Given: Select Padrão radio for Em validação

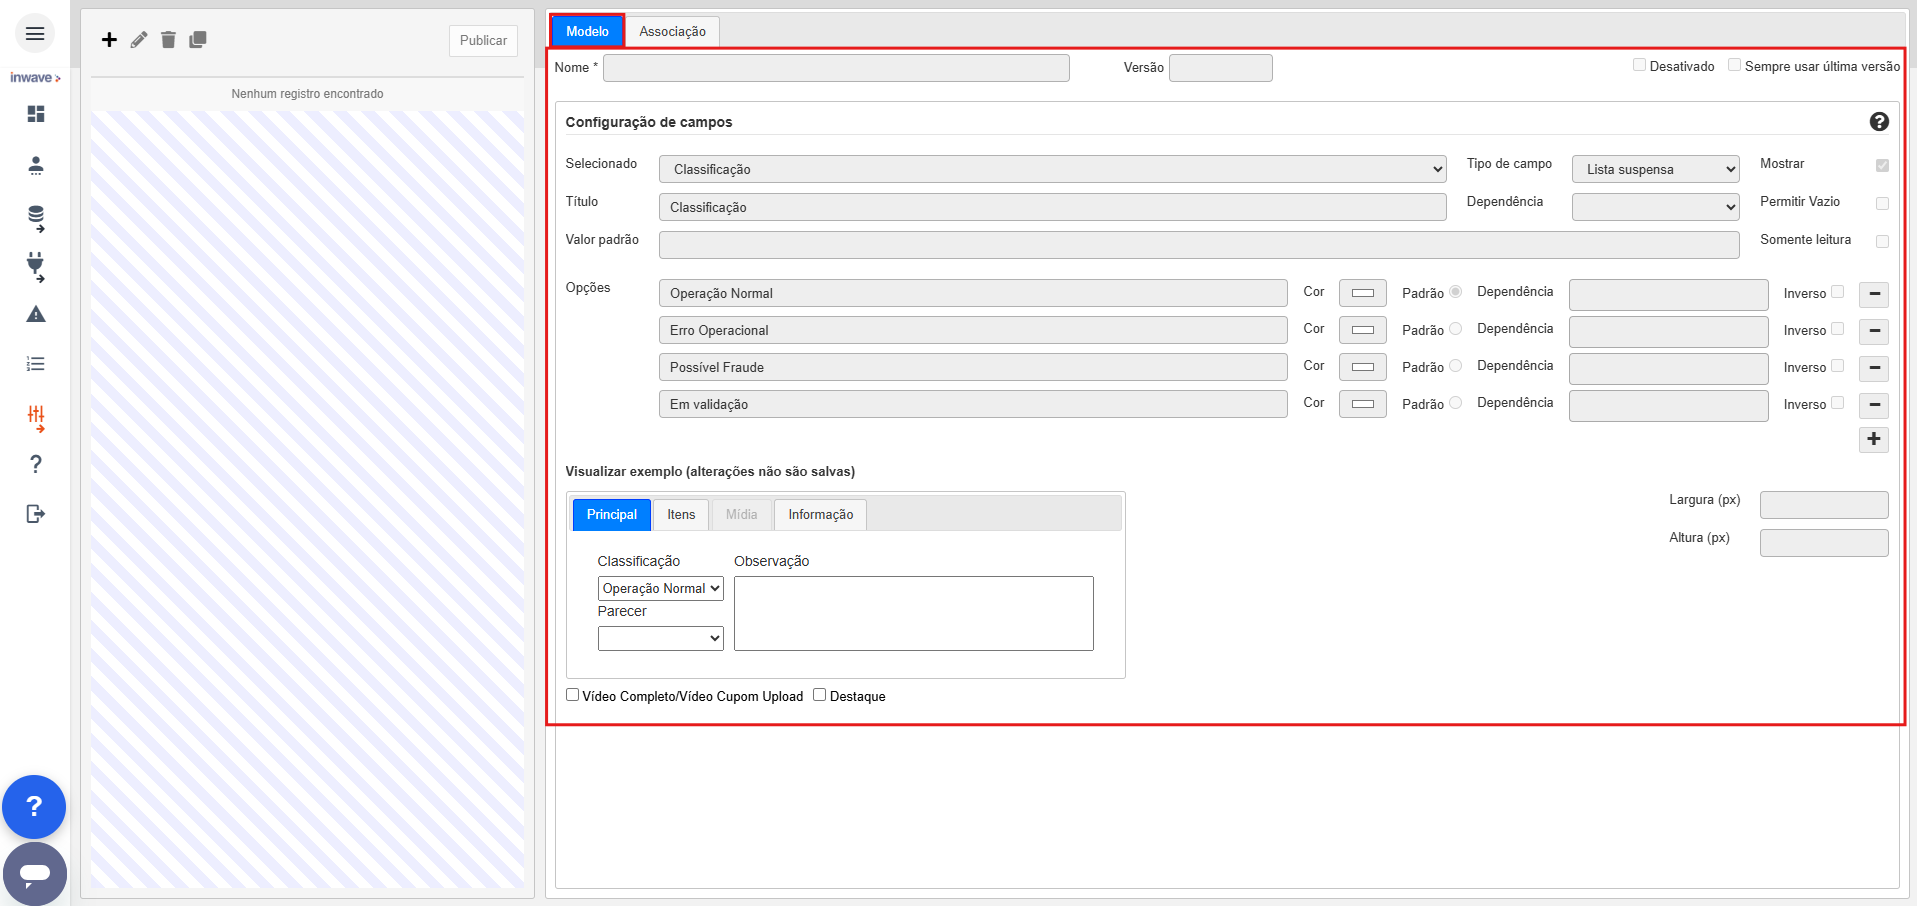Looking at the screenshot, I should [x=1456, y=403].
